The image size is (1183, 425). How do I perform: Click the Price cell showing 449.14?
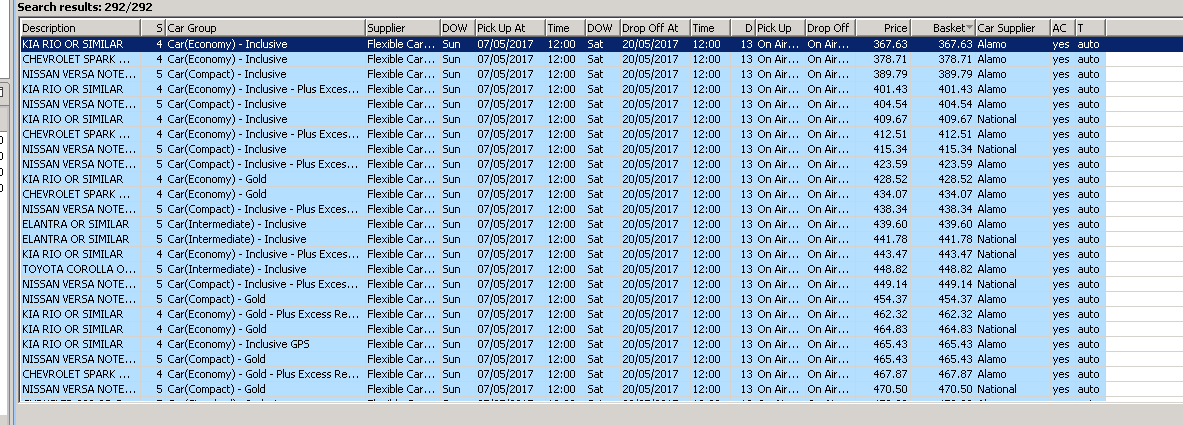pyautogui.click(x=883, y=284)
